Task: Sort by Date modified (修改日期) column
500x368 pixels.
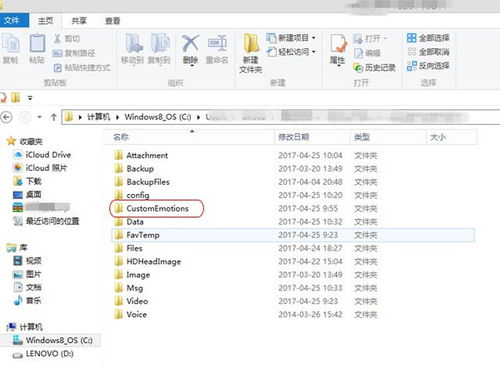Action: tap(294, 137)
